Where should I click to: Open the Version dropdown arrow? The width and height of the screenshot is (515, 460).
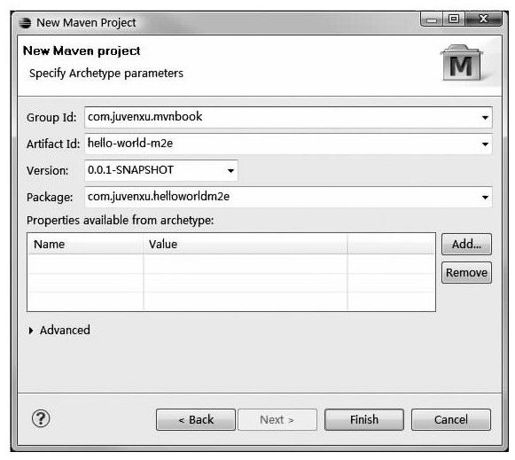tap(230, 171)
